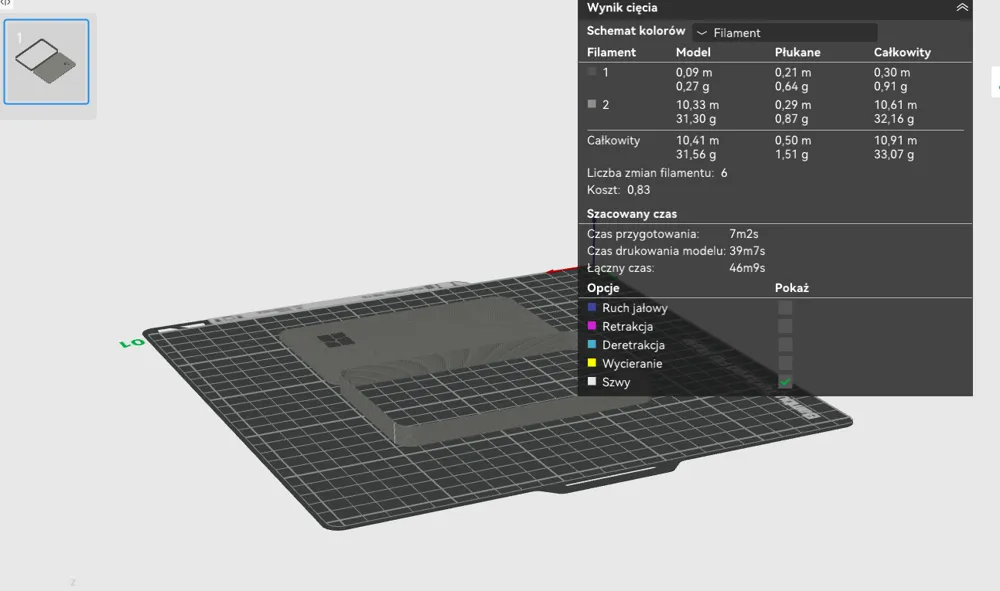Click total weight value 33,07 g
The image size is (1000, 591).
893,154
